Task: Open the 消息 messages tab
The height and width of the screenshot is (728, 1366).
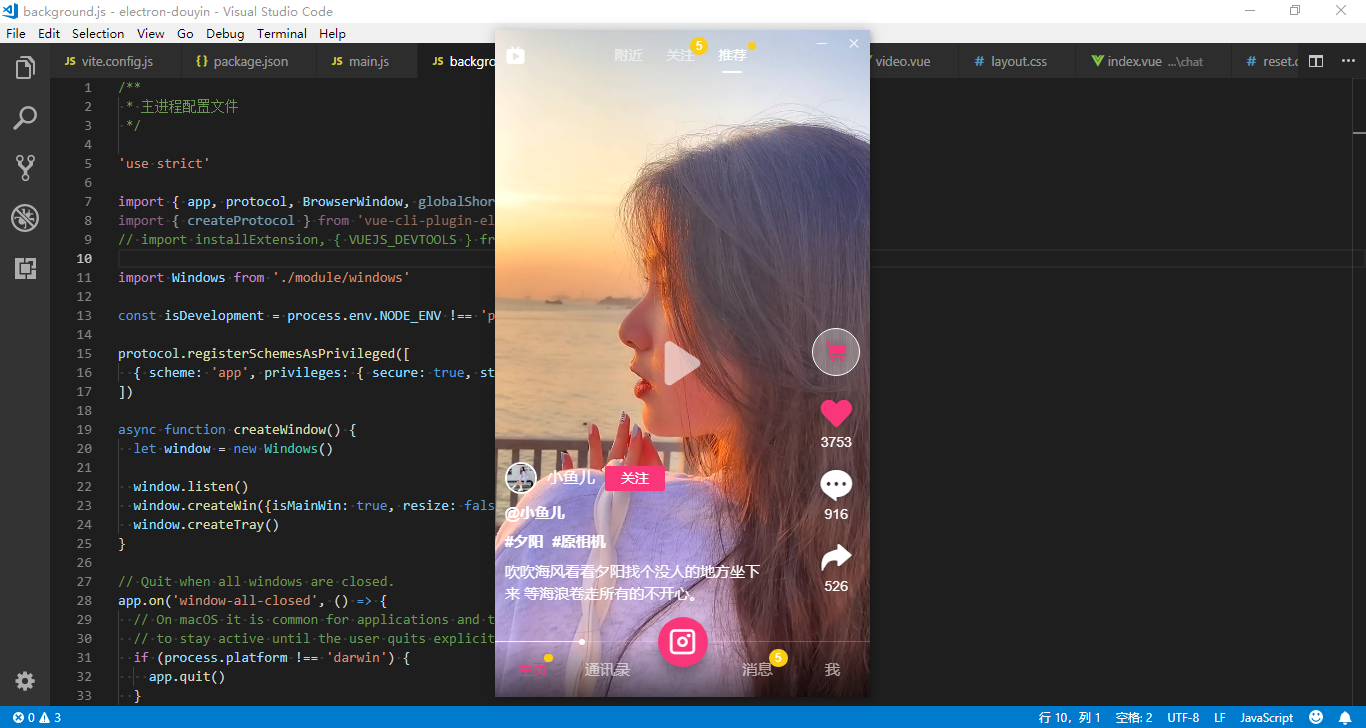Action: (x=757, y=669)
